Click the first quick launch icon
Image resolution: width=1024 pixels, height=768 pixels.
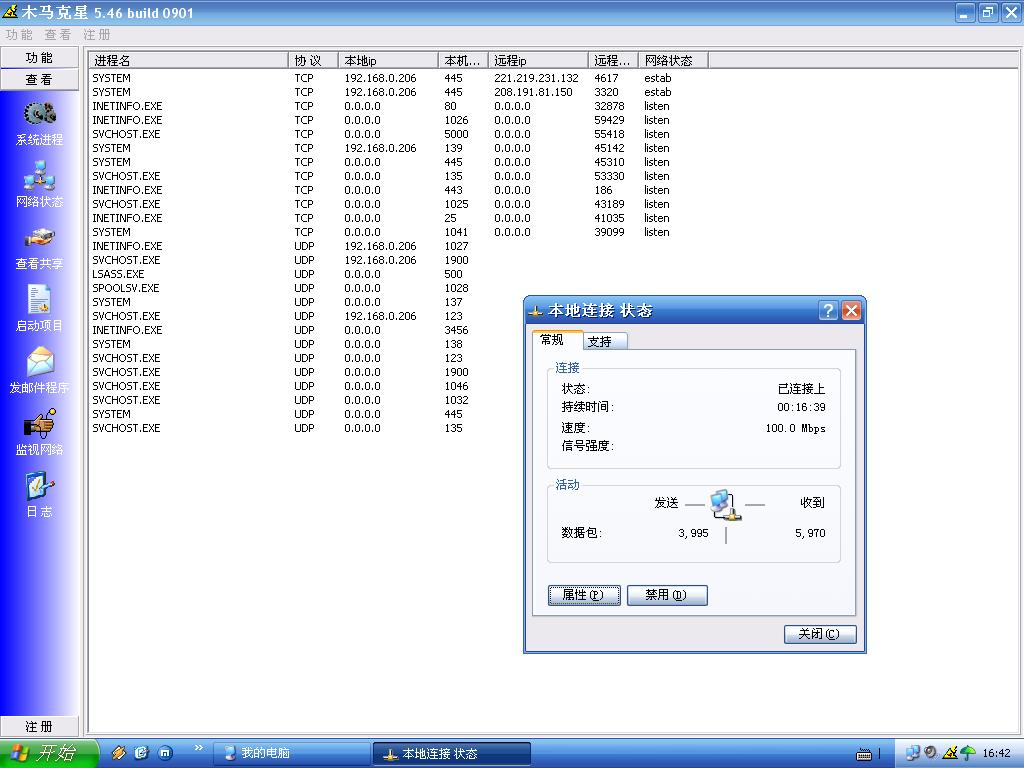pyautogui.click(x=118, y=753)
